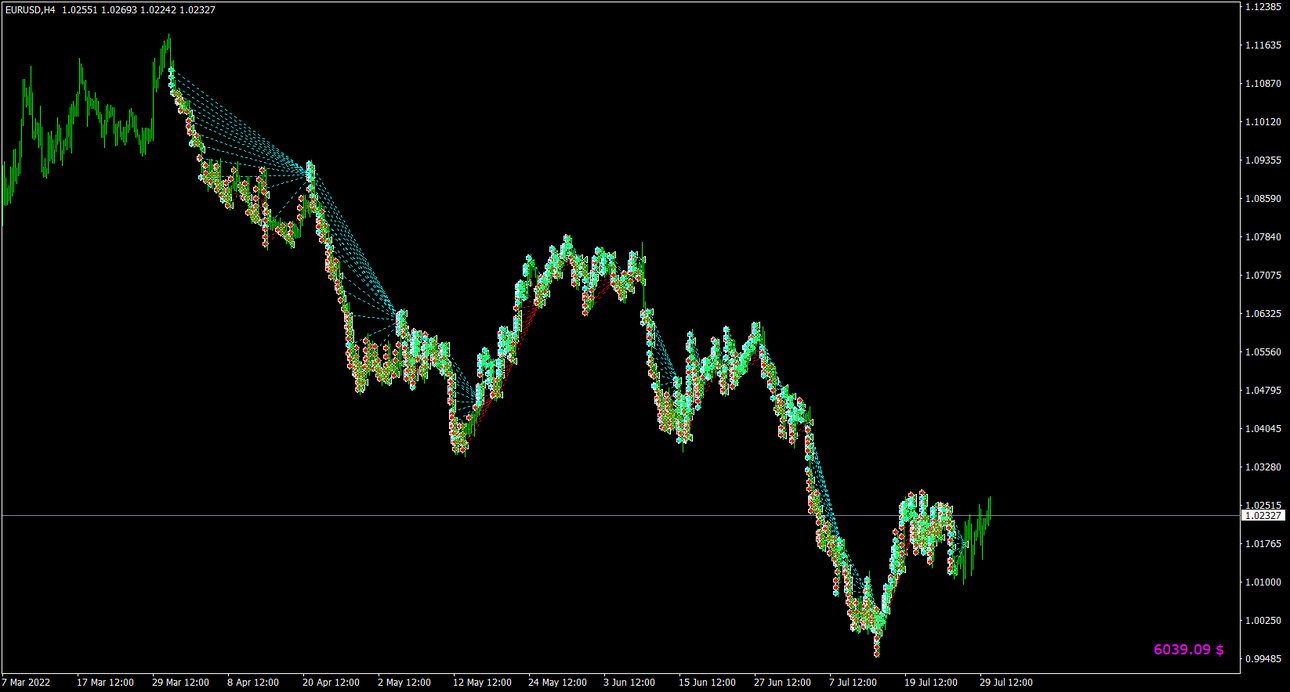Click the 27 Jun 12:00 date label
The image size is (1290, 692).
[782, 683]
